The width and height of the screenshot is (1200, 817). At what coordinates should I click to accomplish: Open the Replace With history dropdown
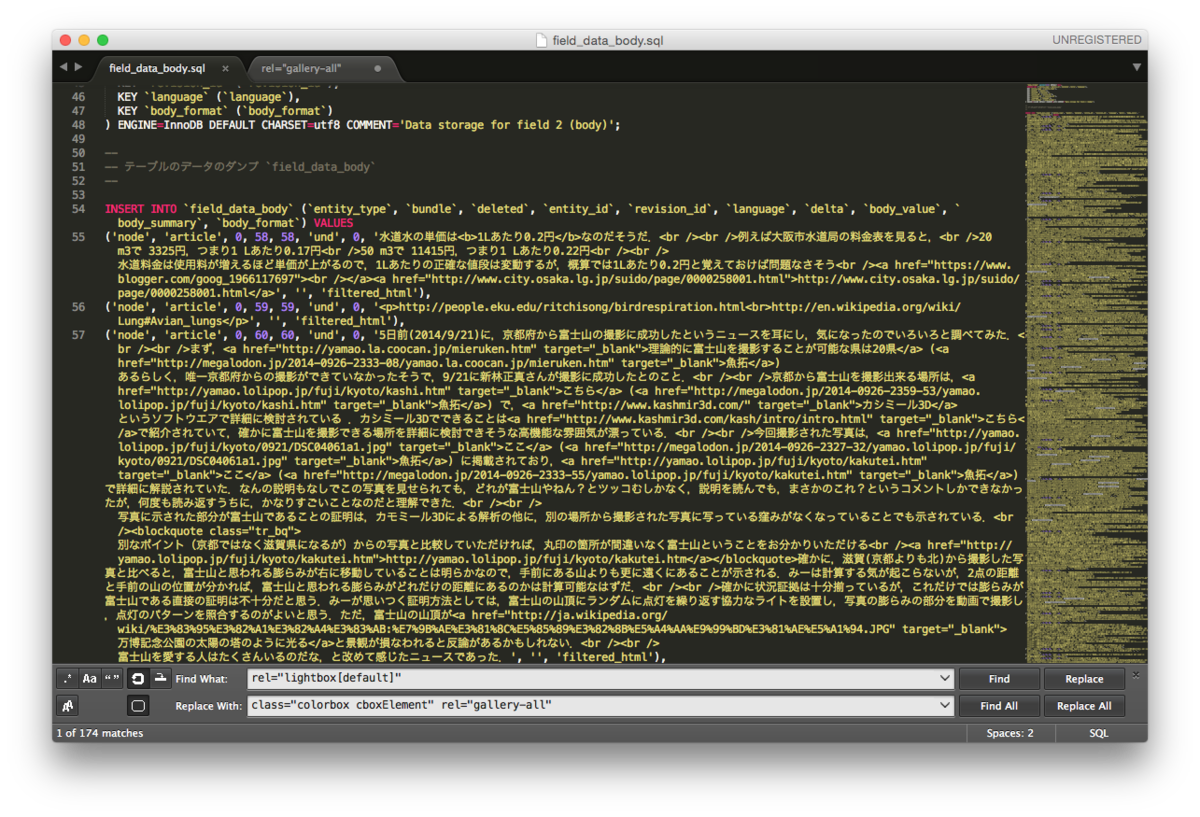tap(945, 706)
